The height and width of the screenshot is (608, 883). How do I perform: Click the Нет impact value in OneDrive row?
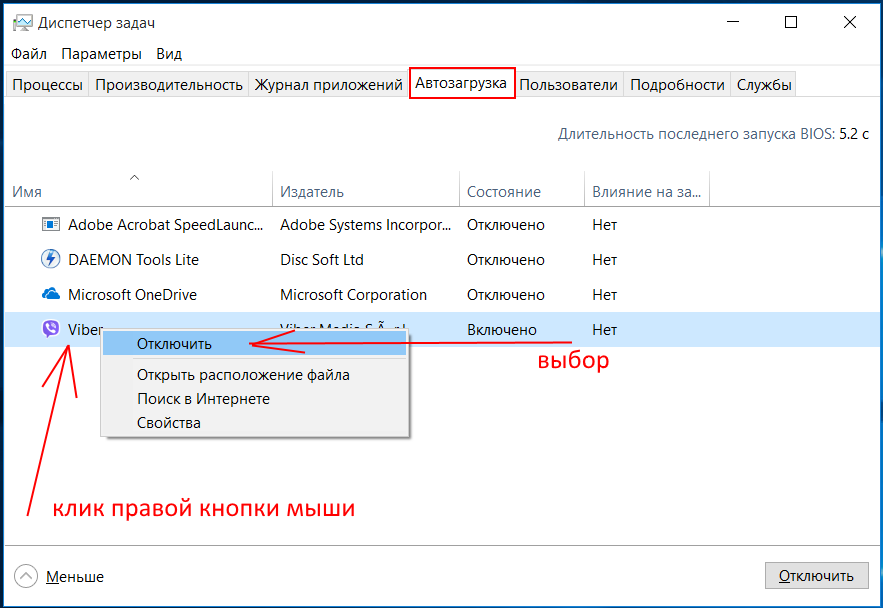[604, 294]
